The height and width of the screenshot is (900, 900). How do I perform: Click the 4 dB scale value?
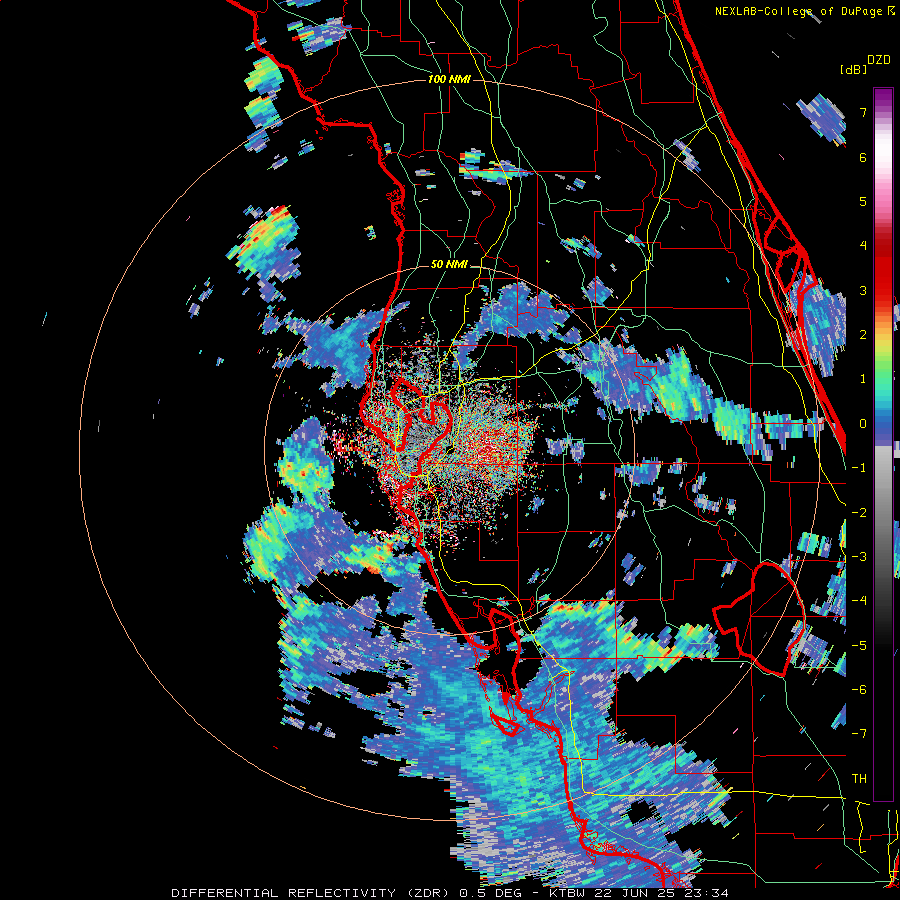863,246
